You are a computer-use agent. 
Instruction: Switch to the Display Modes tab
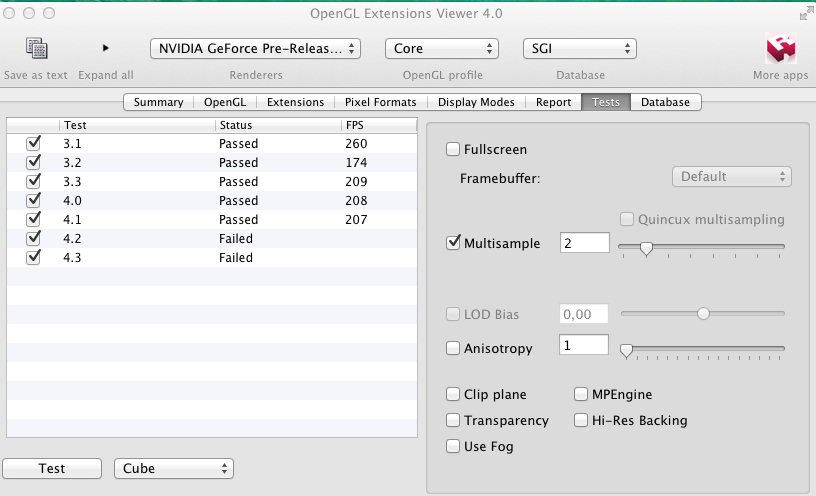pyautogui.click(x=476, y=102)
